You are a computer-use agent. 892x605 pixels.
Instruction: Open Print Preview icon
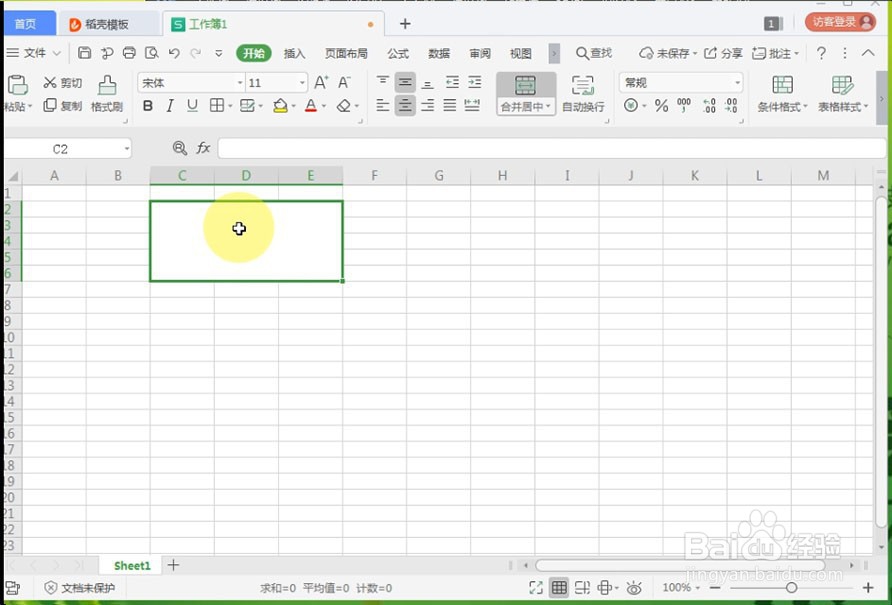pos(152,53)
